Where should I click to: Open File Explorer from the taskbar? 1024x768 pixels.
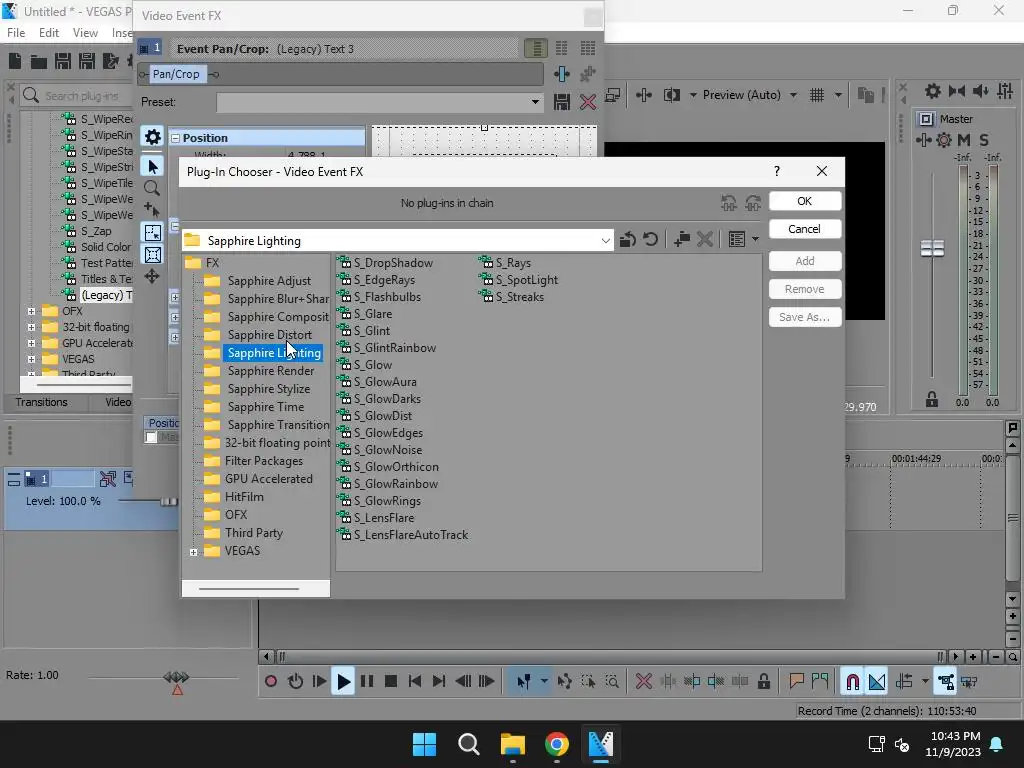(x=513, y=744)
